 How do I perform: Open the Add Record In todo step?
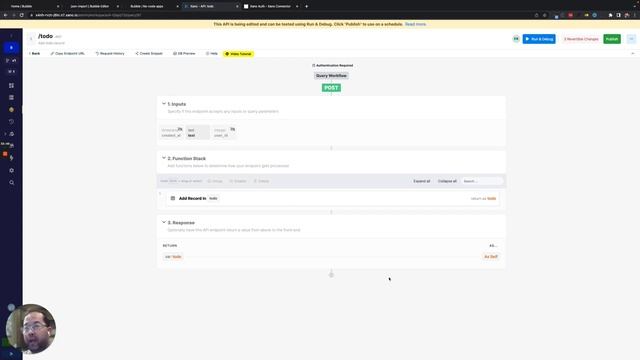[x=333, y=198]
